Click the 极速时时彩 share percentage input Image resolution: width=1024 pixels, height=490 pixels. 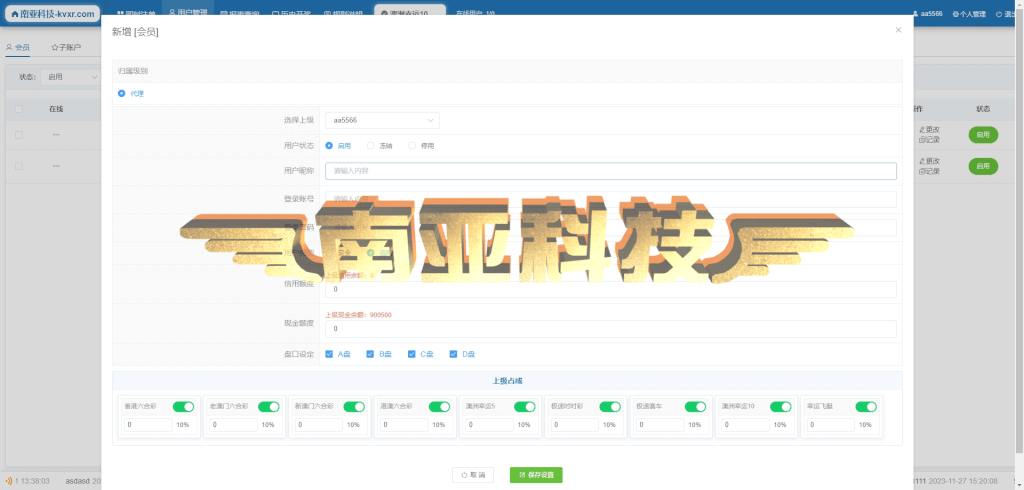[x=575, y=425]
